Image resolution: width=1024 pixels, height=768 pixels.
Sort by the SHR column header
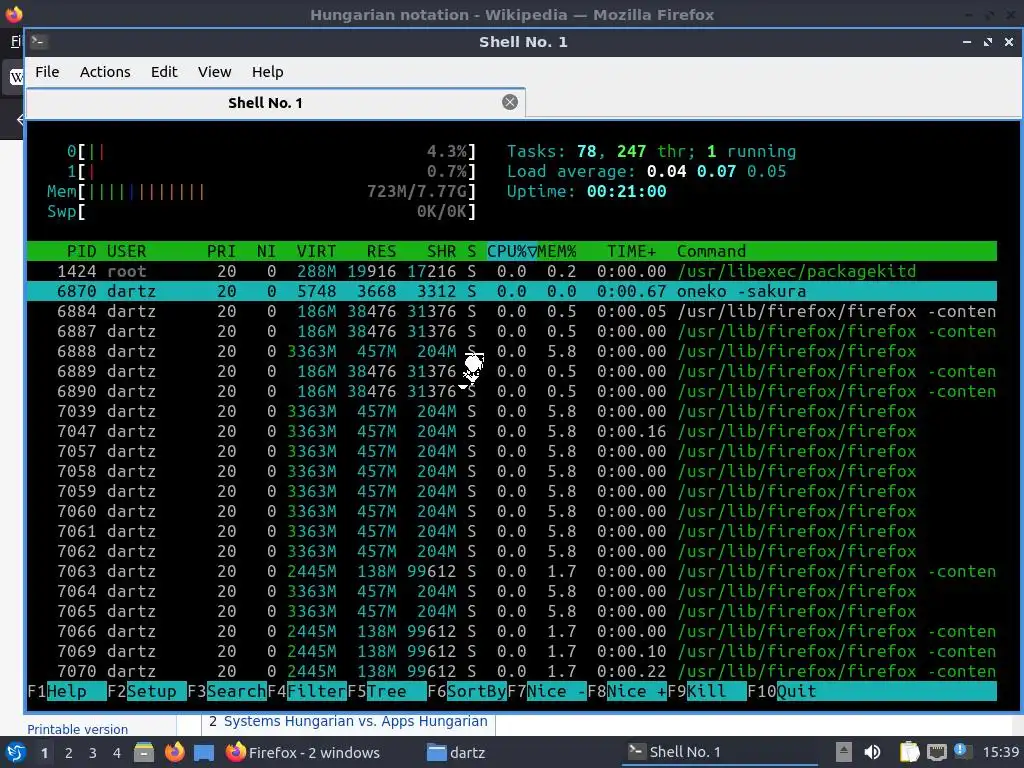441,251
